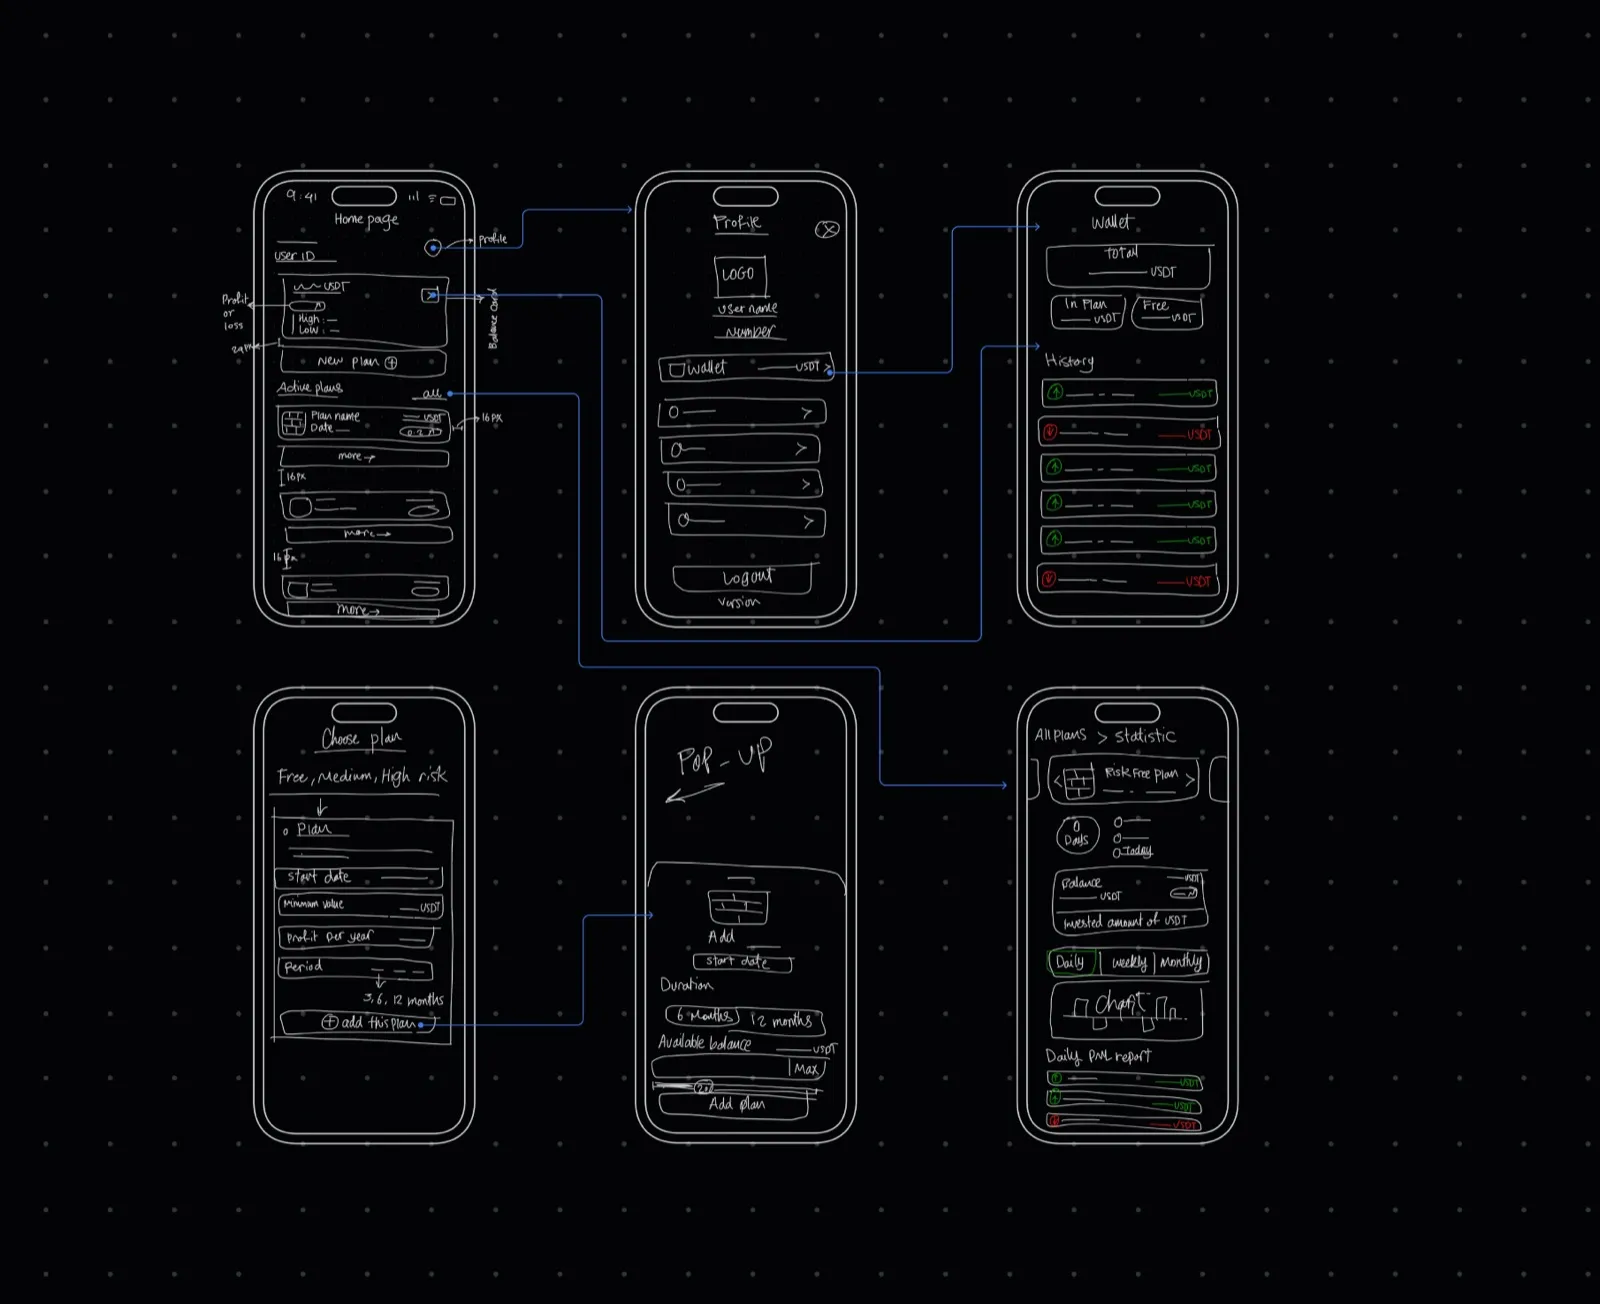Image resolution: width=1600 pixels, height=1304 pixels.
Task: Click the 'Active plans' heading
Action: pyautogui.click(x=310, y=387)
